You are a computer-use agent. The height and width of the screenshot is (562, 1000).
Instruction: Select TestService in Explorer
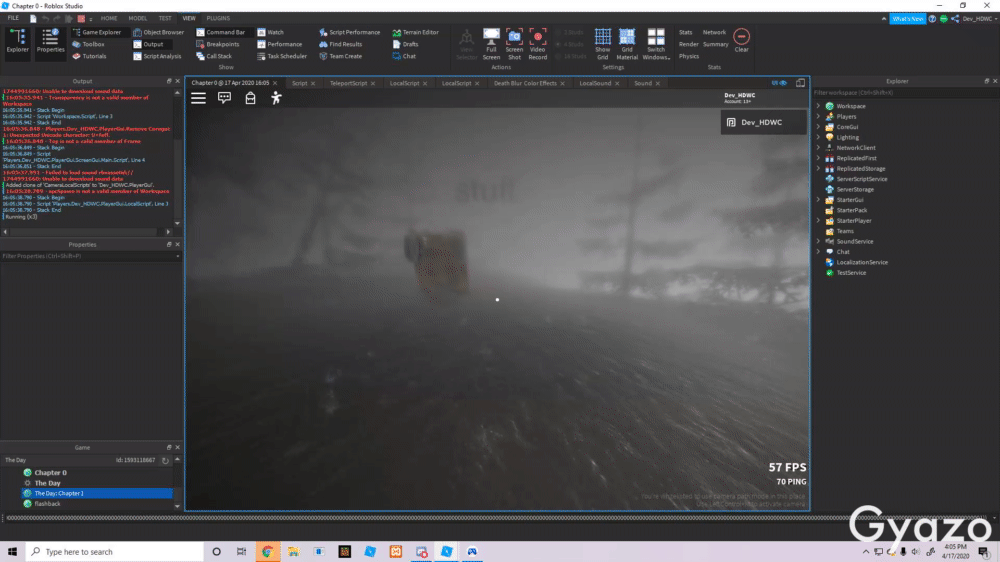point(851,272)
